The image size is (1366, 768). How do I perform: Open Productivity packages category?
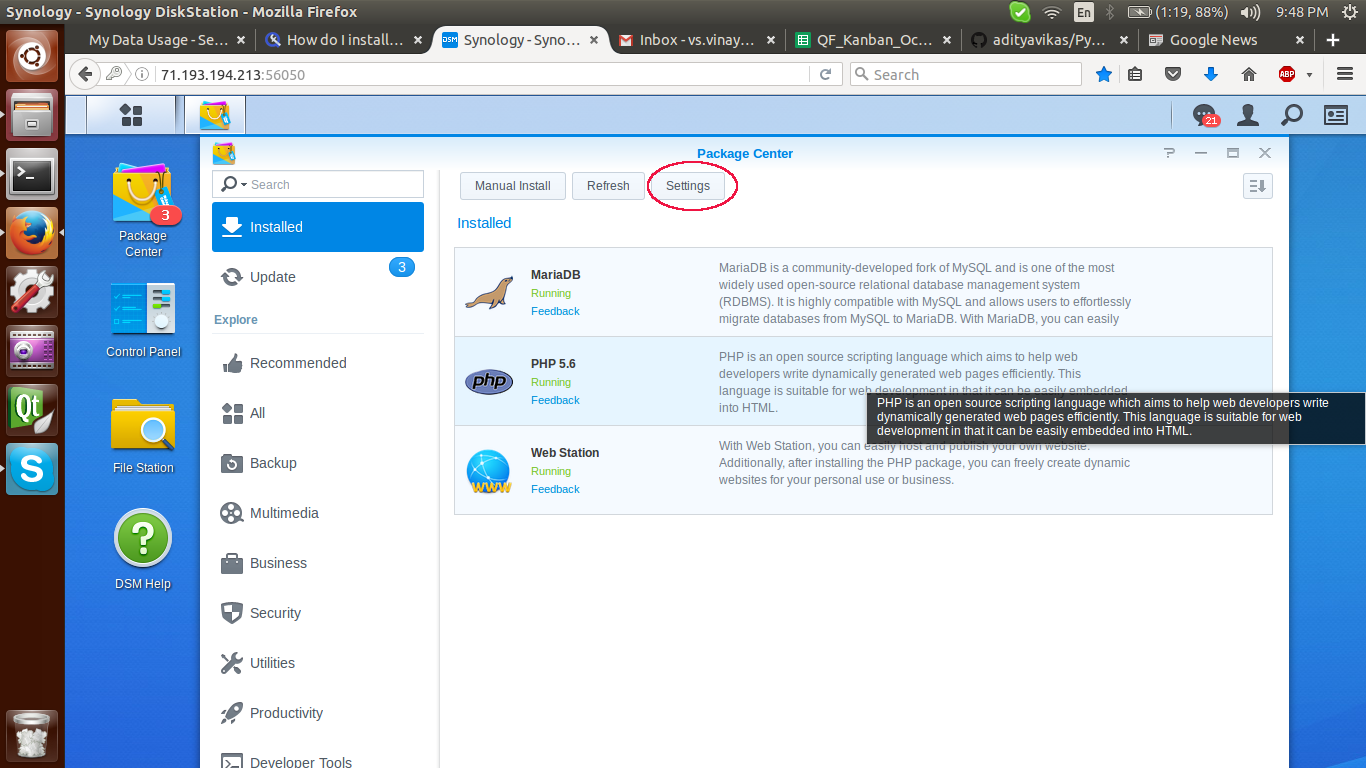tap(318, 713)
